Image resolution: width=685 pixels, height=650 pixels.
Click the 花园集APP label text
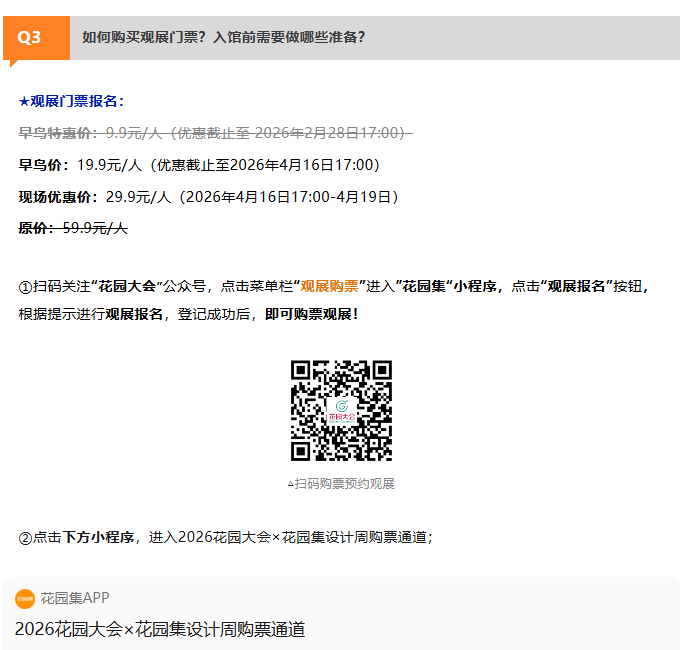(75, 598)
